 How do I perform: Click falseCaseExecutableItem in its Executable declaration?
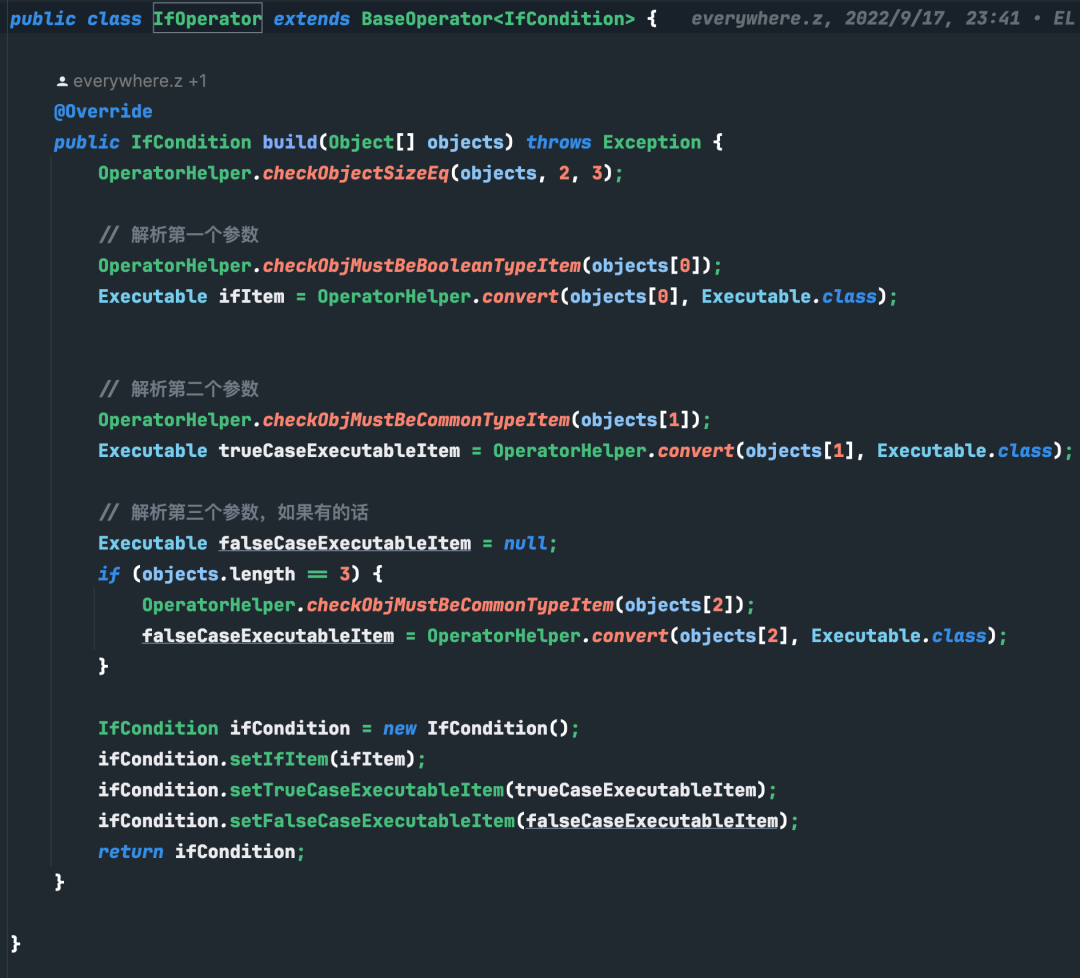[x=345, y=543]
